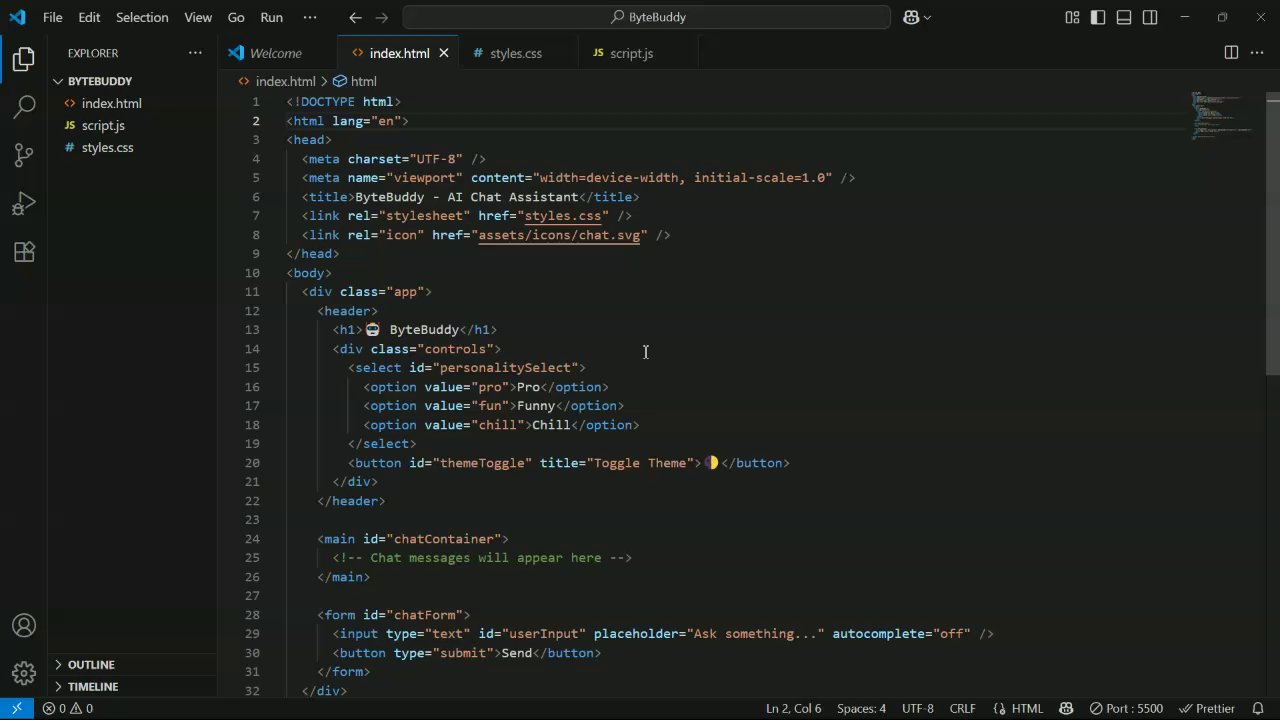1280x720 pixels.
Task: Open the Edit menu
Action: (89, 17)
